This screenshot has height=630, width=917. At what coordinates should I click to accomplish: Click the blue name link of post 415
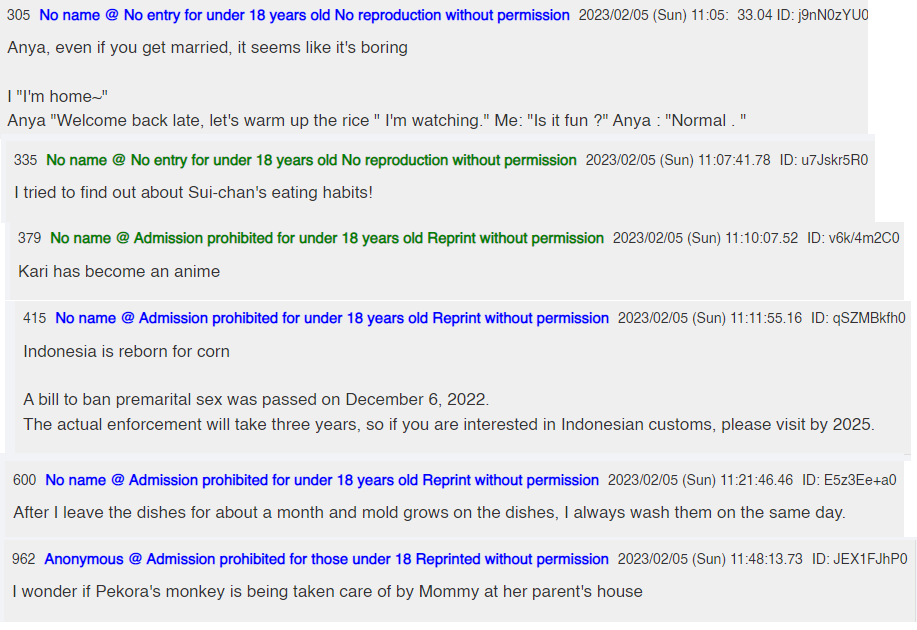(332, 318)
